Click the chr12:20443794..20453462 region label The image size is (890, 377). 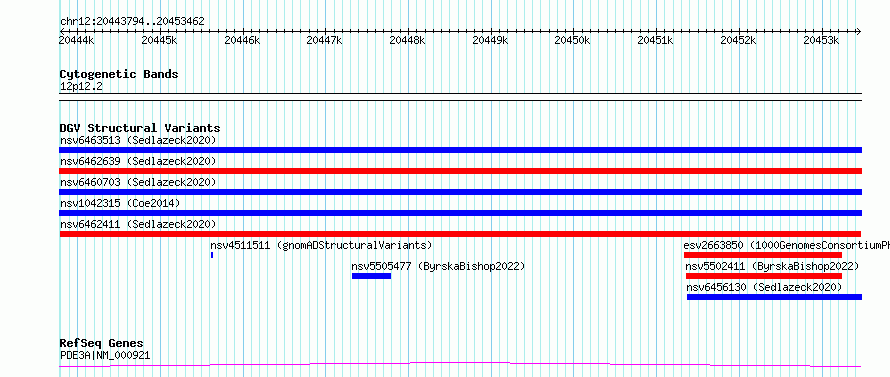tap(132, 22)
